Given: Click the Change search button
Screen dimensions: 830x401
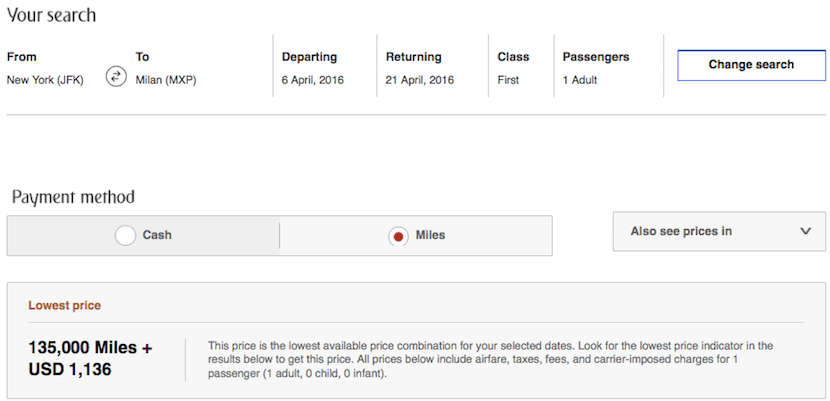Looking at the screenshot, I should [x=751, y=65].
